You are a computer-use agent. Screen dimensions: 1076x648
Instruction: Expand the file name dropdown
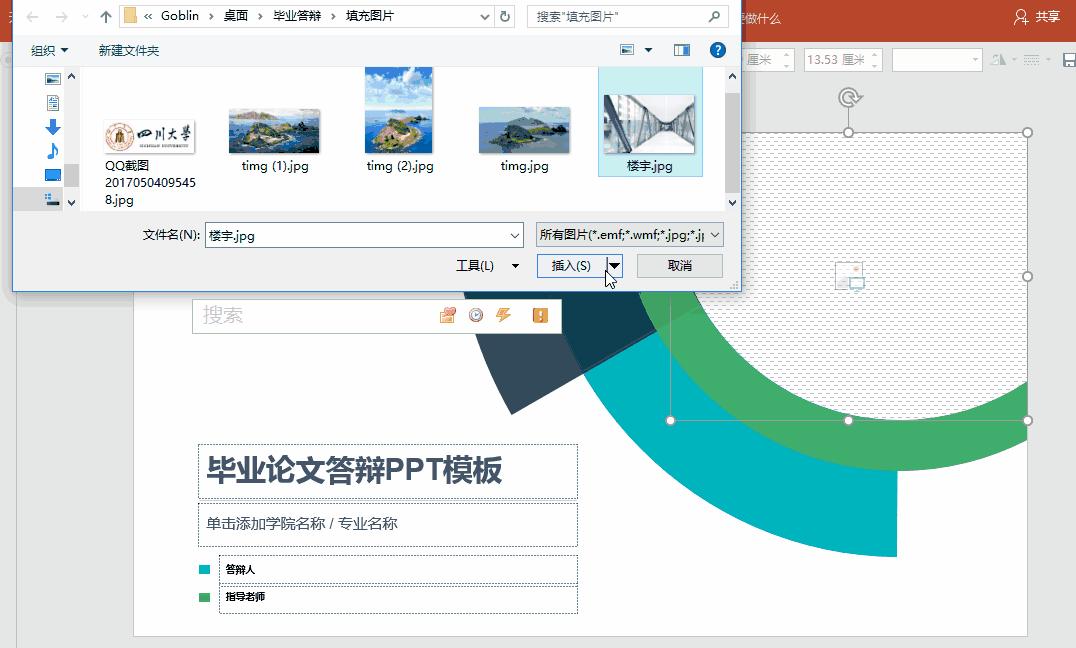pyautogui.click(x=515, y=235)
